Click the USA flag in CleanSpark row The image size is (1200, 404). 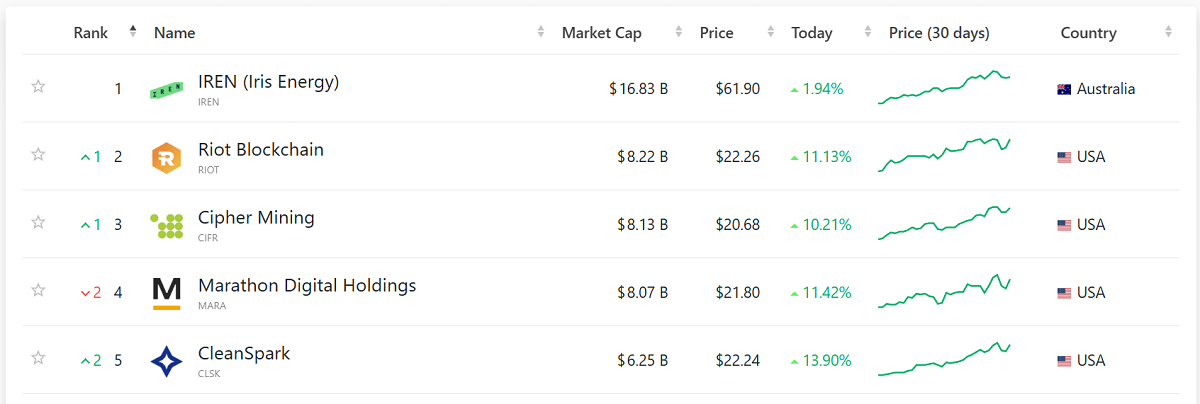pyautogui.click(x=1064, y=361)
